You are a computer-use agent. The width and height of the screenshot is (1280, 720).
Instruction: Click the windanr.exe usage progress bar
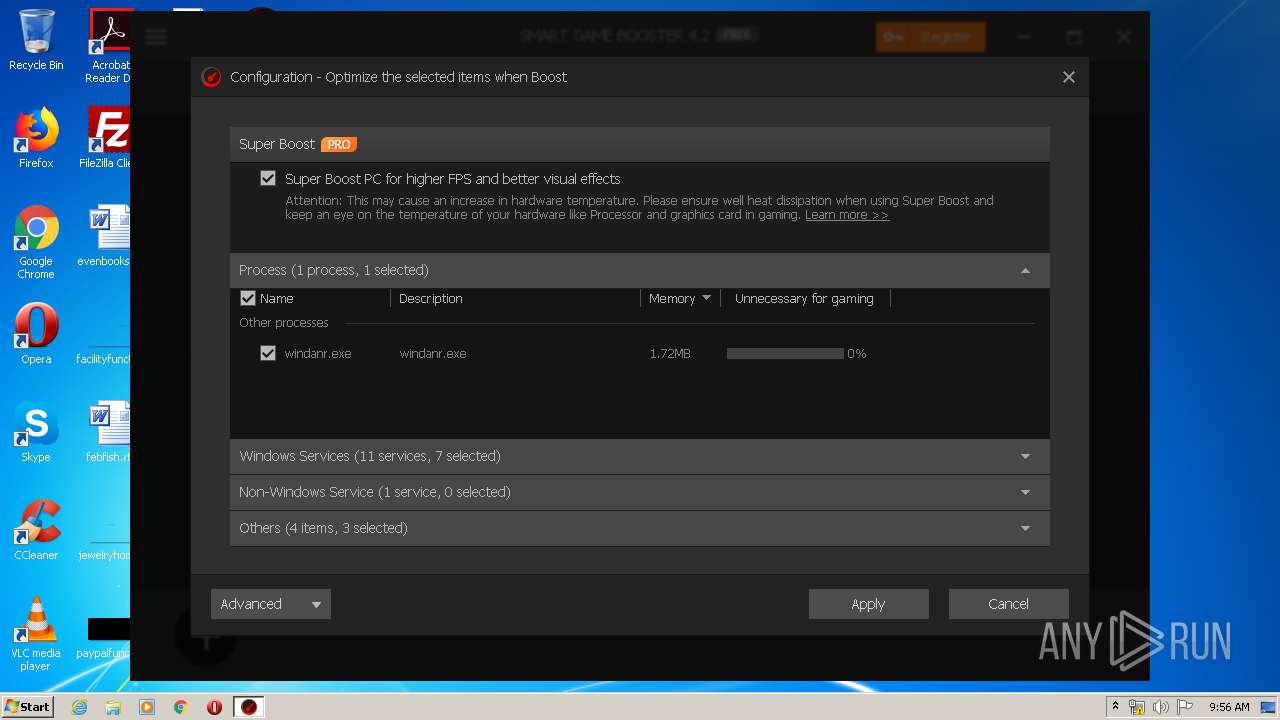[785, 353]
